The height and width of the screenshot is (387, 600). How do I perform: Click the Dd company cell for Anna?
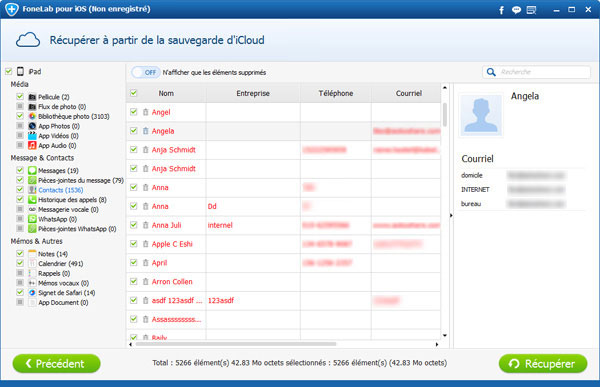click(x=253, y=206)
